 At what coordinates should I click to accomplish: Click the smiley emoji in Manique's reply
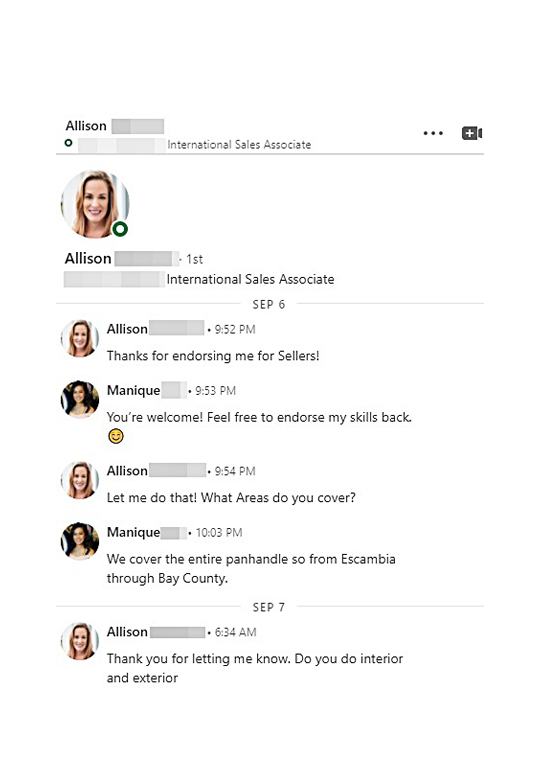(116, 436)
